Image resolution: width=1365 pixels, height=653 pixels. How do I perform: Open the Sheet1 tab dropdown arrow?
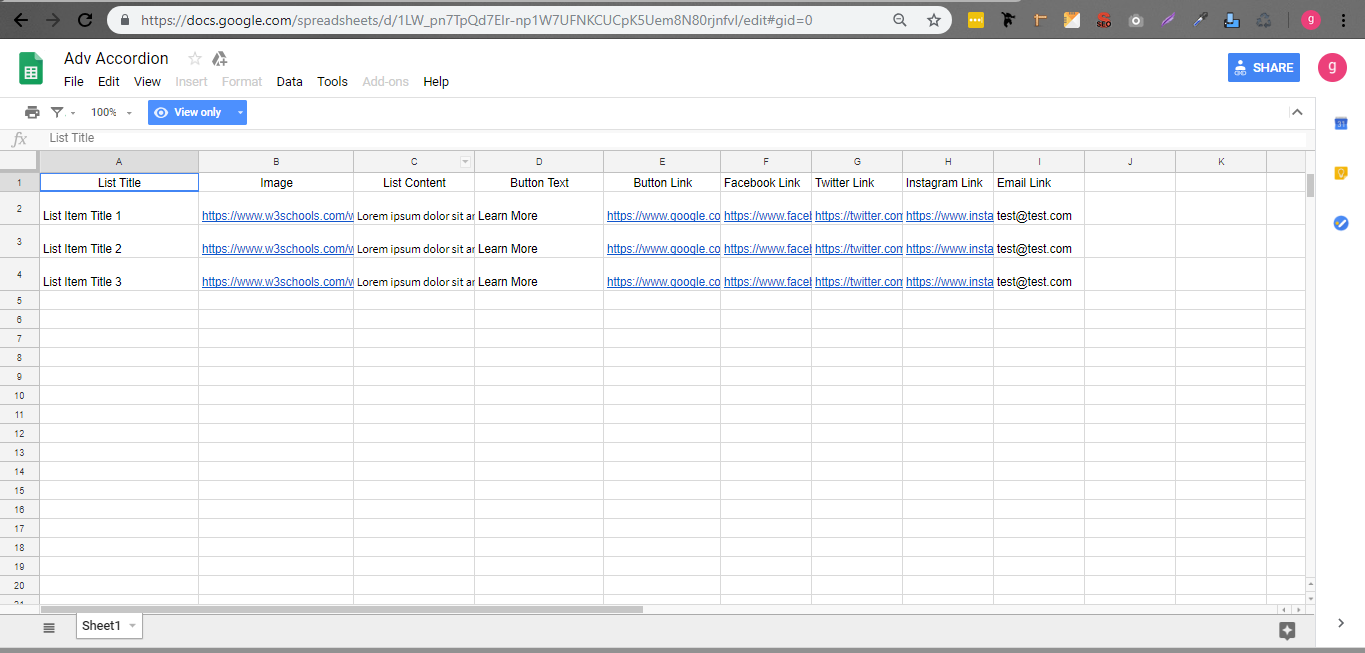(132, 626)
